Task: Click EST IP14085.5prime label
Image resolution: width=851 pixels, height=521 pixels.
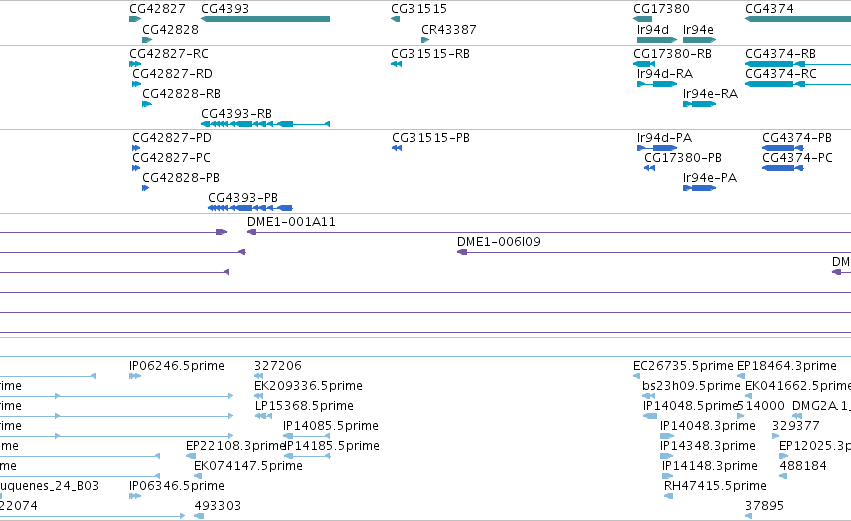Action: (x=331, y=426)
